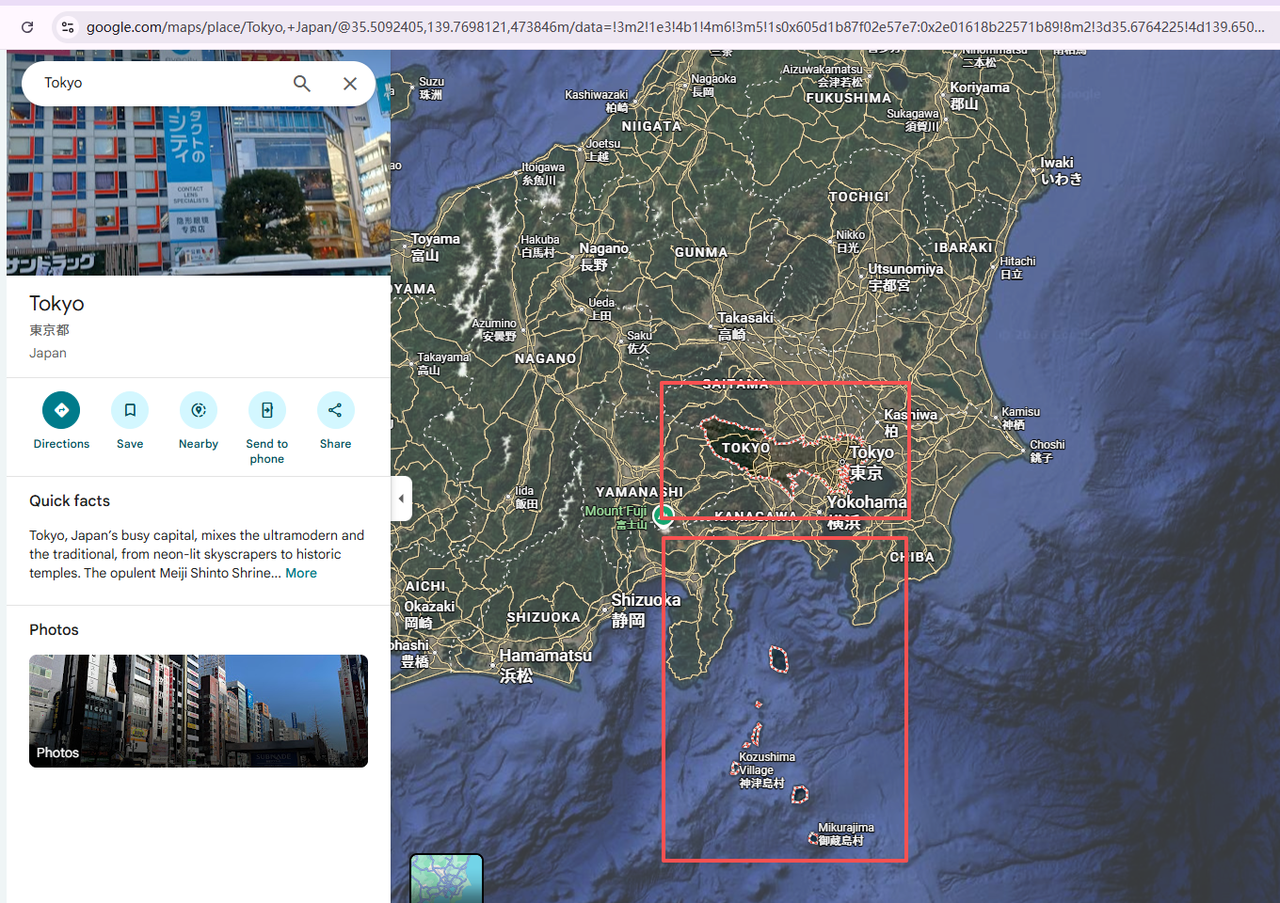Click the Quick facts heading

pyautogui.click(x=69, y=501)
